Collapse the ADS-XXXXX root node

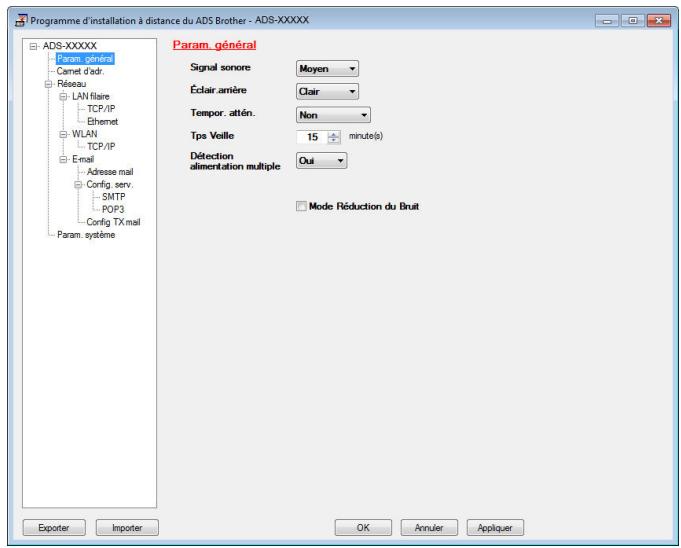click(x=33, y=46)
